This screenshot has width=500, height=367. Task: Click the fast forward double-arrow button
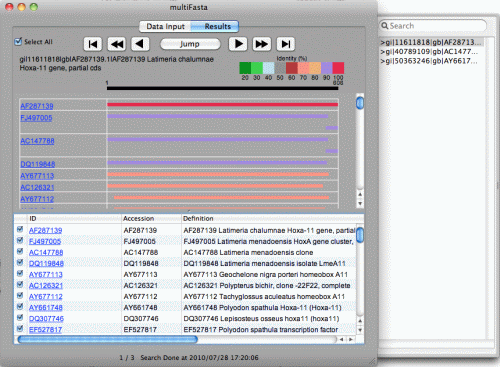click(262, 44)
